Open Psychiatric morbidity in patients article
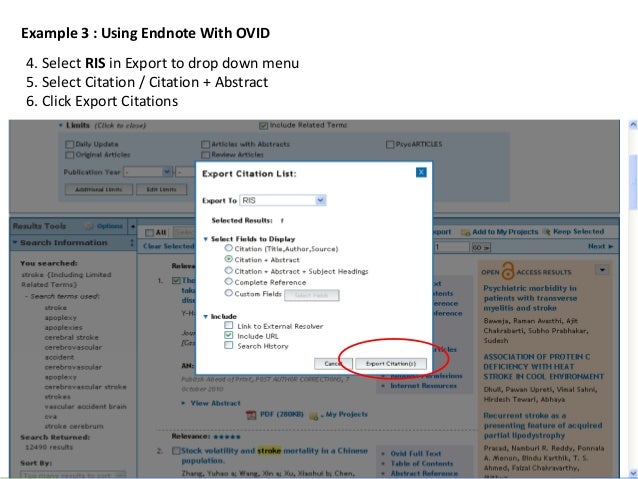This screenshot has width=638, height=479. tap(530, 298)
